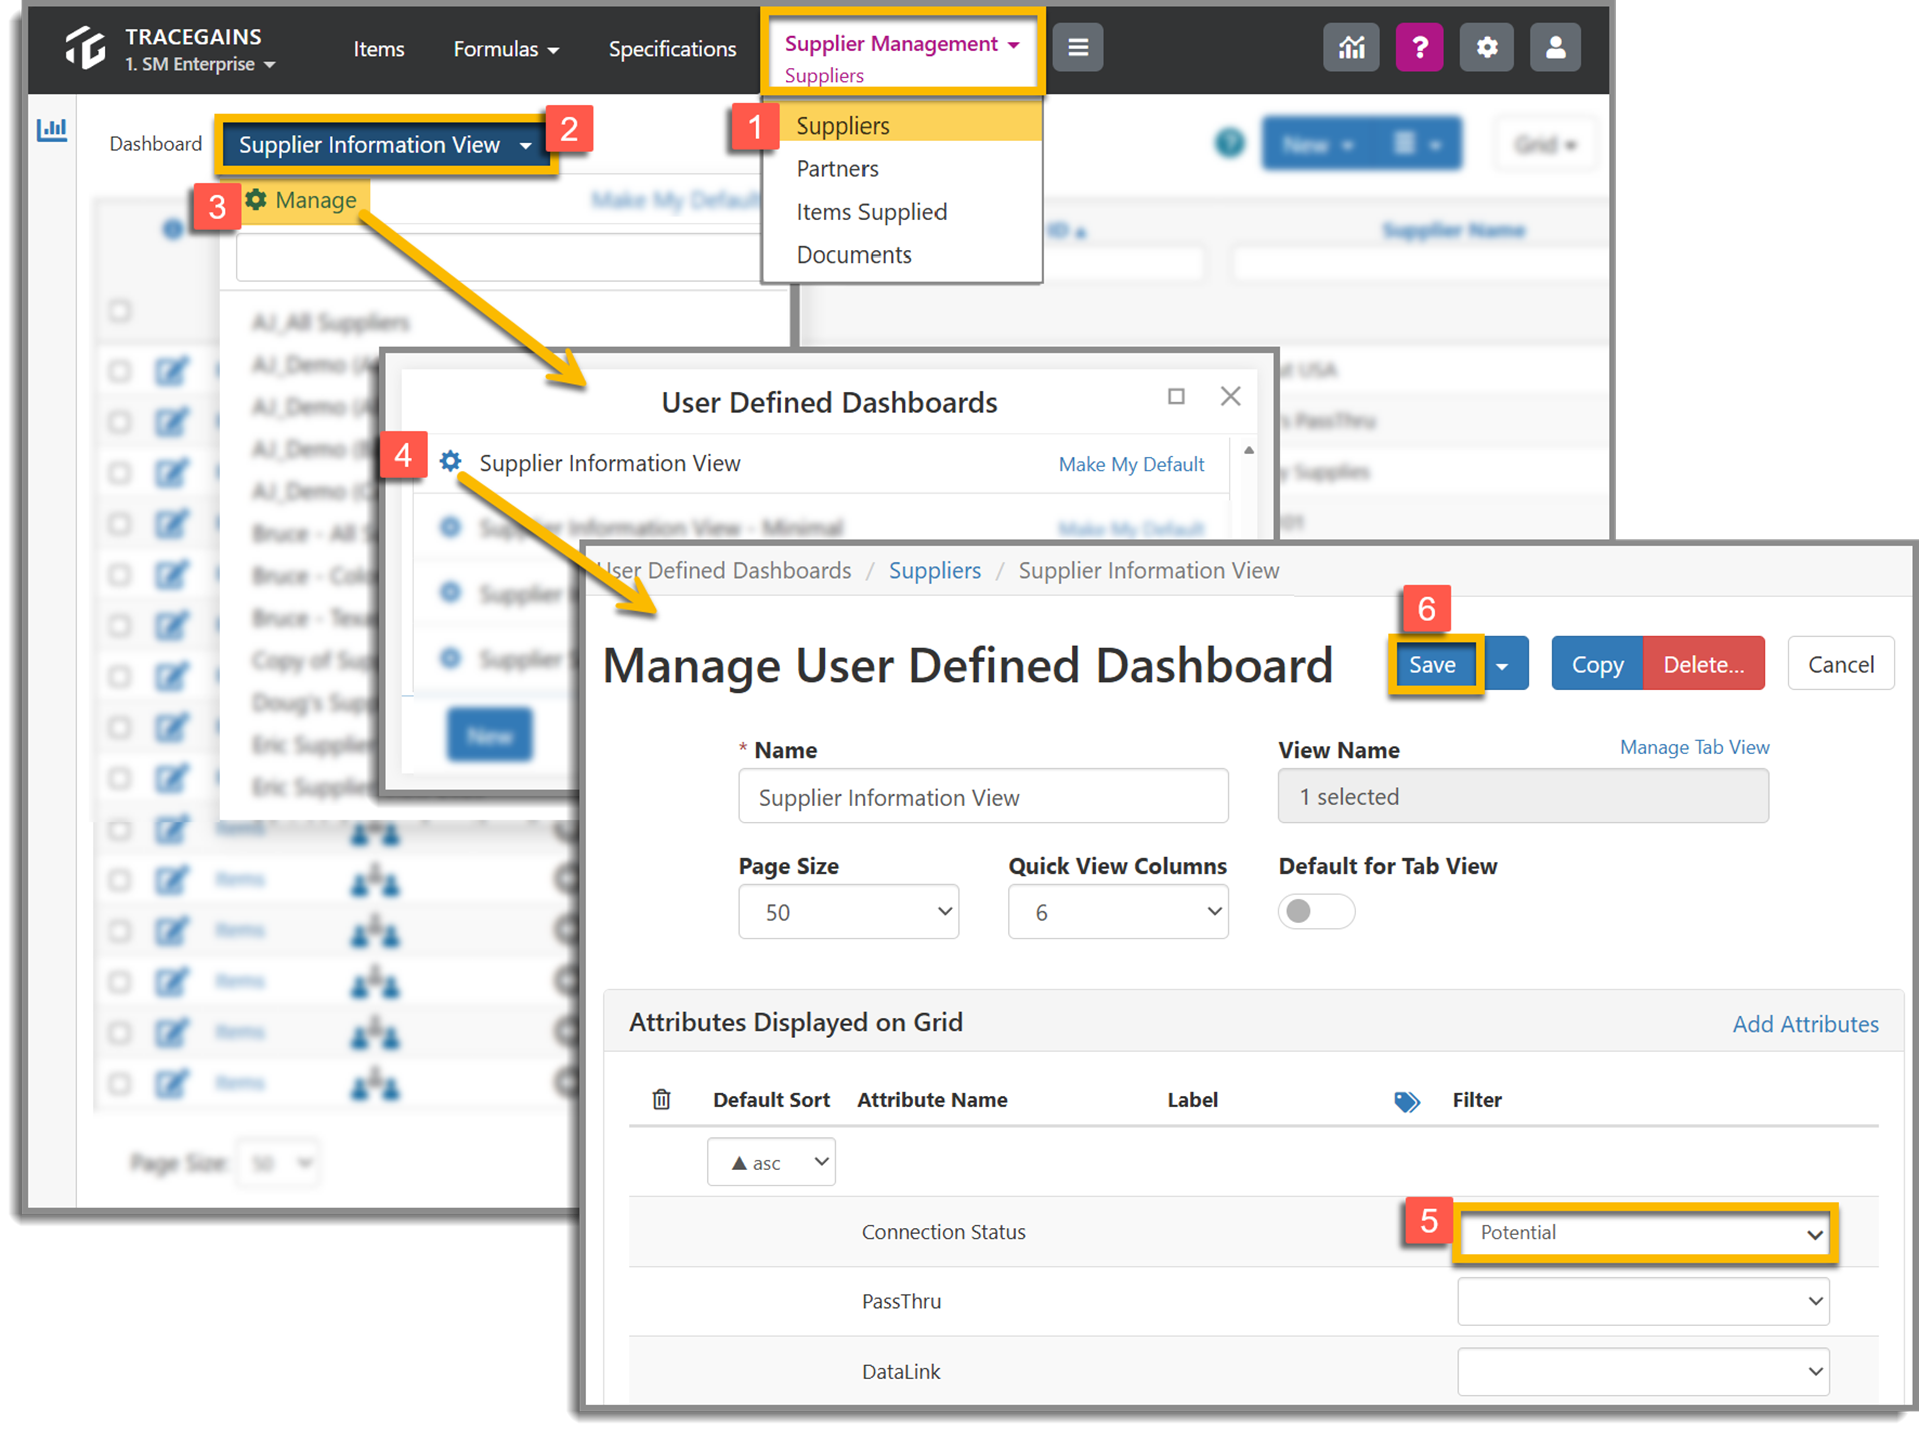This screenshot has height=1433, width=1919.
Task: Select Supplier Information View in dashboards list
Action: [610, 463]
